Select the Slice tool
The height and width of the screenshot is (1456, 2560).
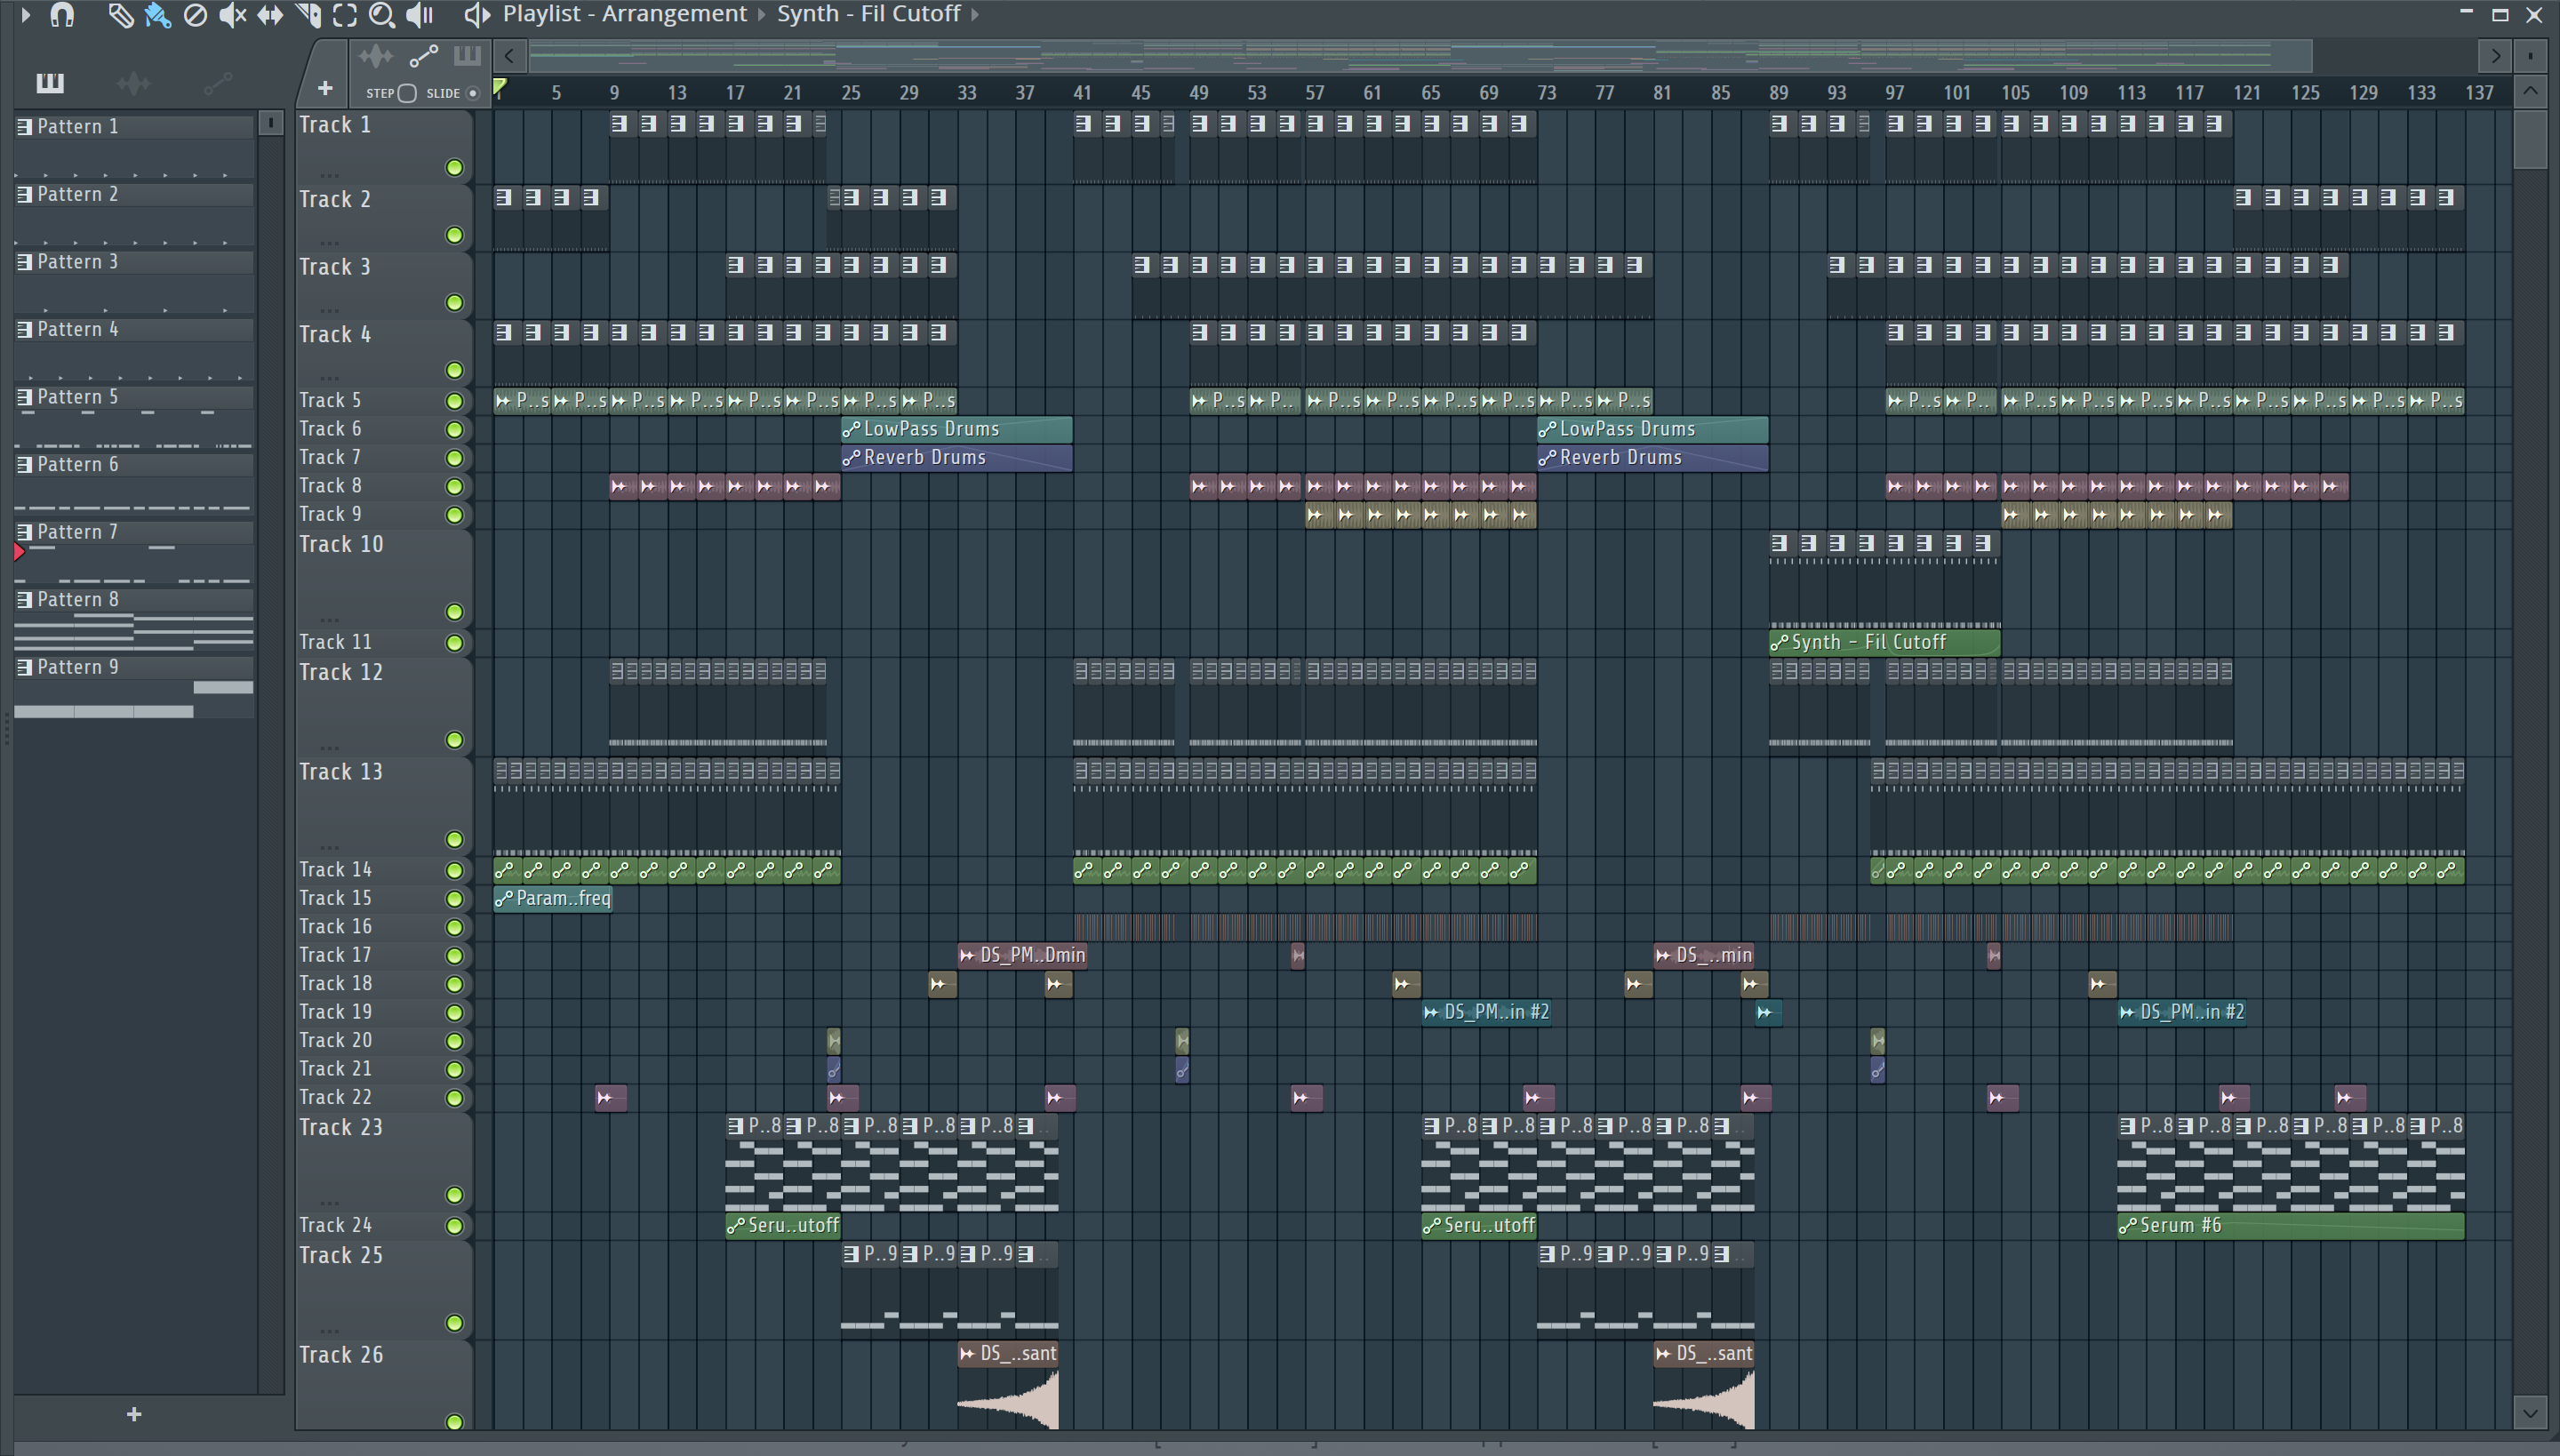click(x=308, y=15)
